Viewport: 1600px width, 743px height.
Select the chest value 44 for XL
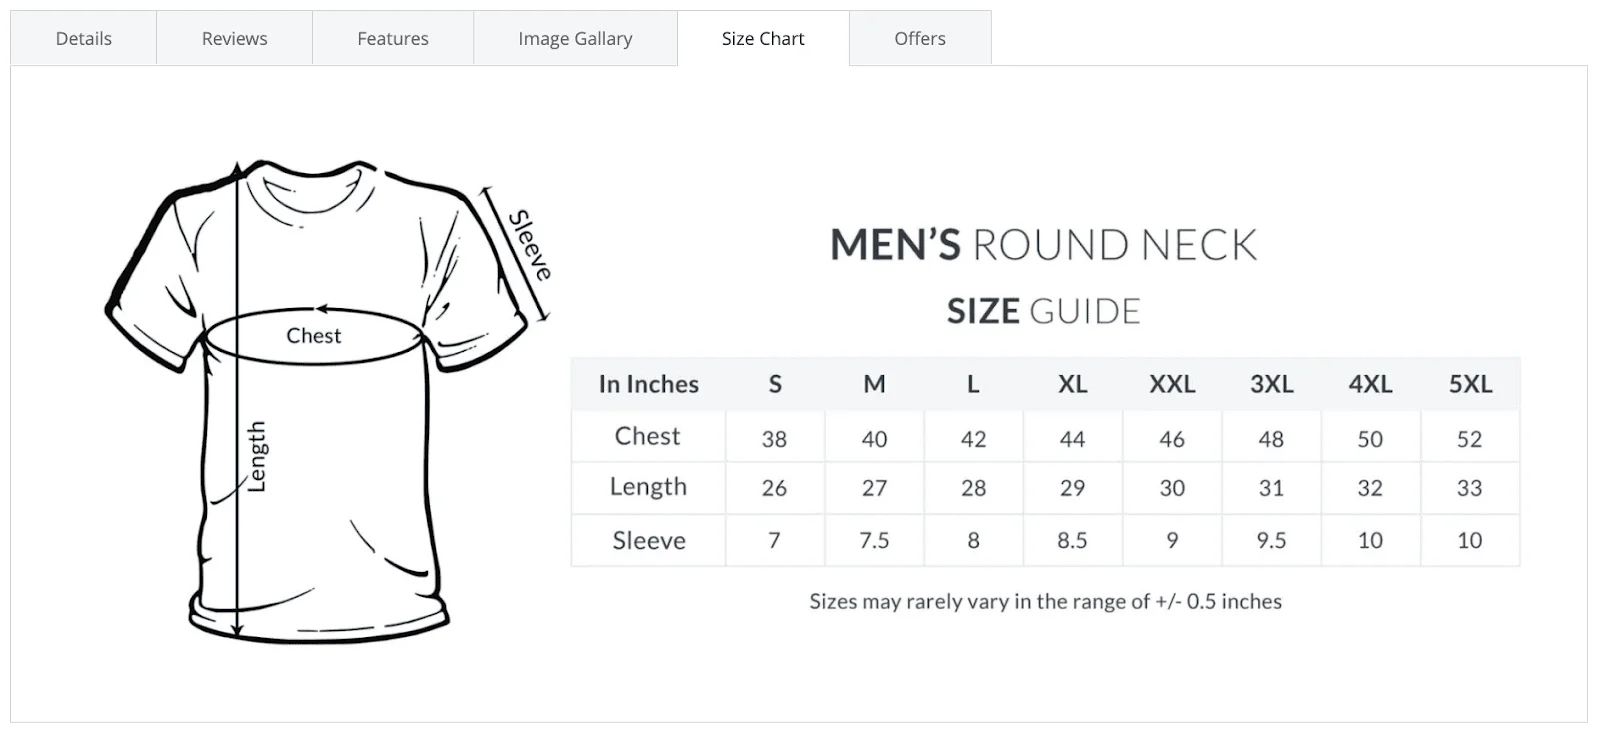point(1073,436)
